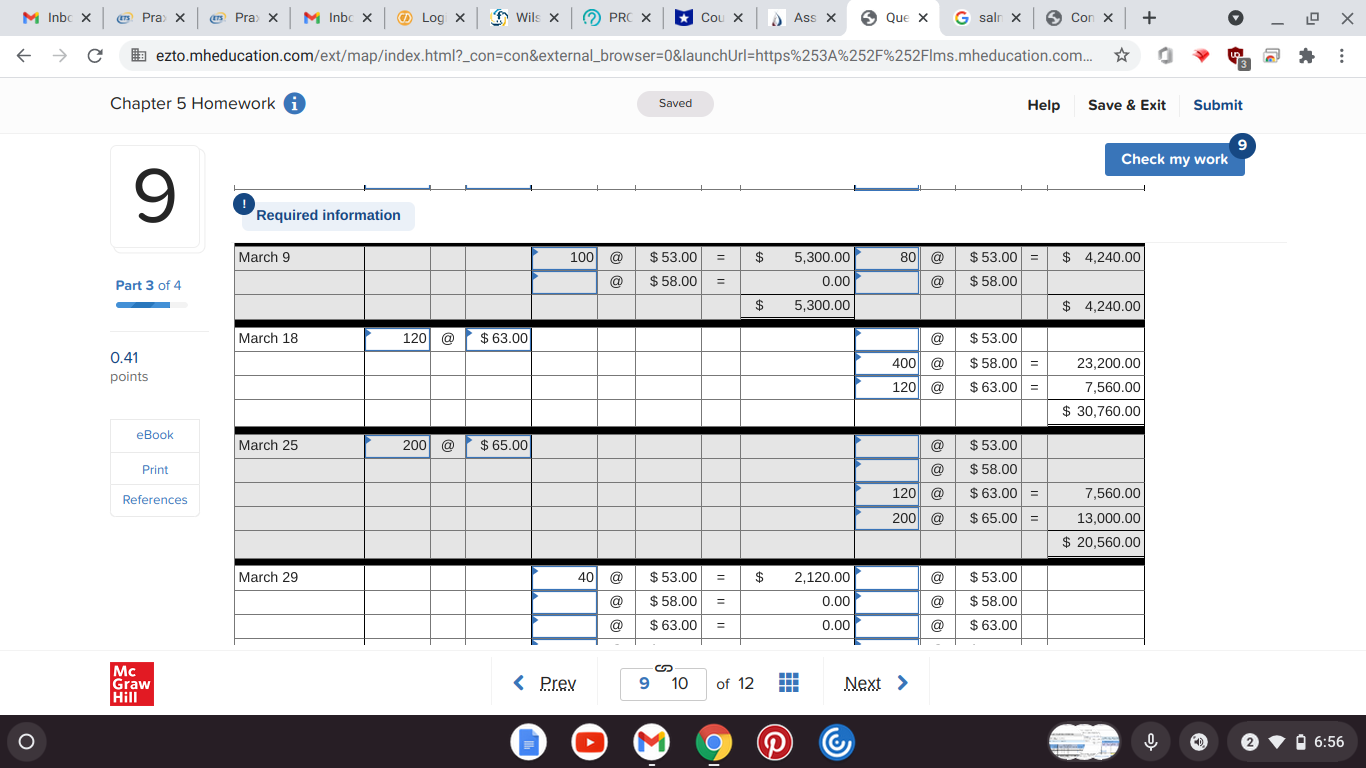1366x768 pixels.
Task: Reload the page with the refresh icon
Action: pos(96,56)
